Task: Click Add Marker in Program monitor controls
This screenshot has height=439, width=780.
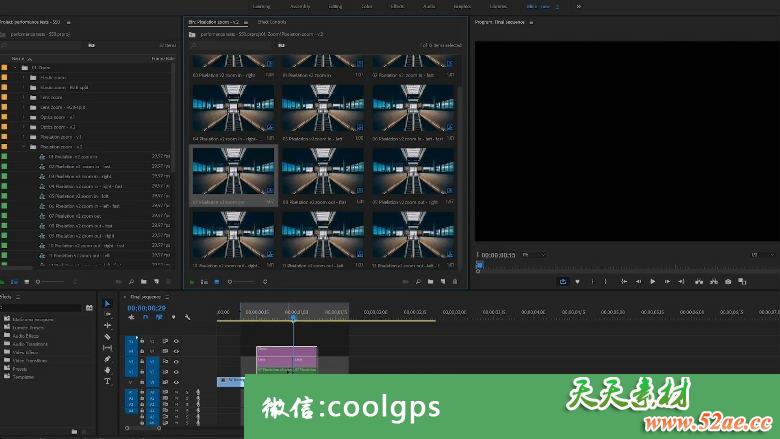Action: [x=577, y=281]
